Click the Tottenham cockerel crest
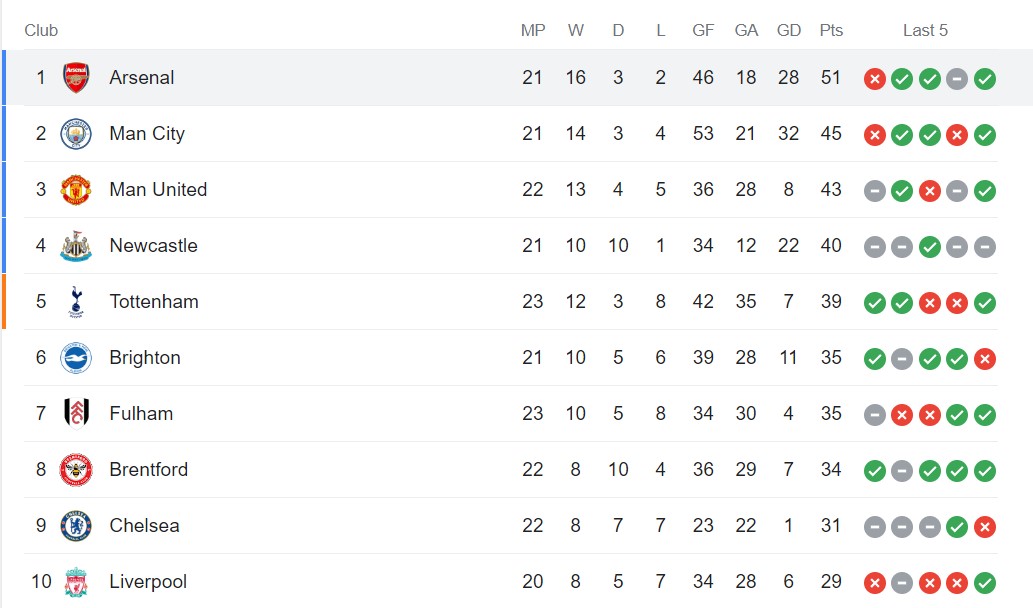 point(76,302)
